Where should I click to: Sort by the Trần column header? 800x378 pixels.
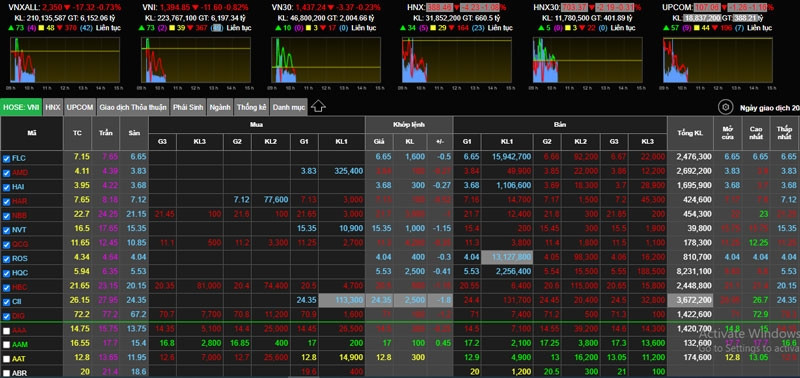(106, 133)
